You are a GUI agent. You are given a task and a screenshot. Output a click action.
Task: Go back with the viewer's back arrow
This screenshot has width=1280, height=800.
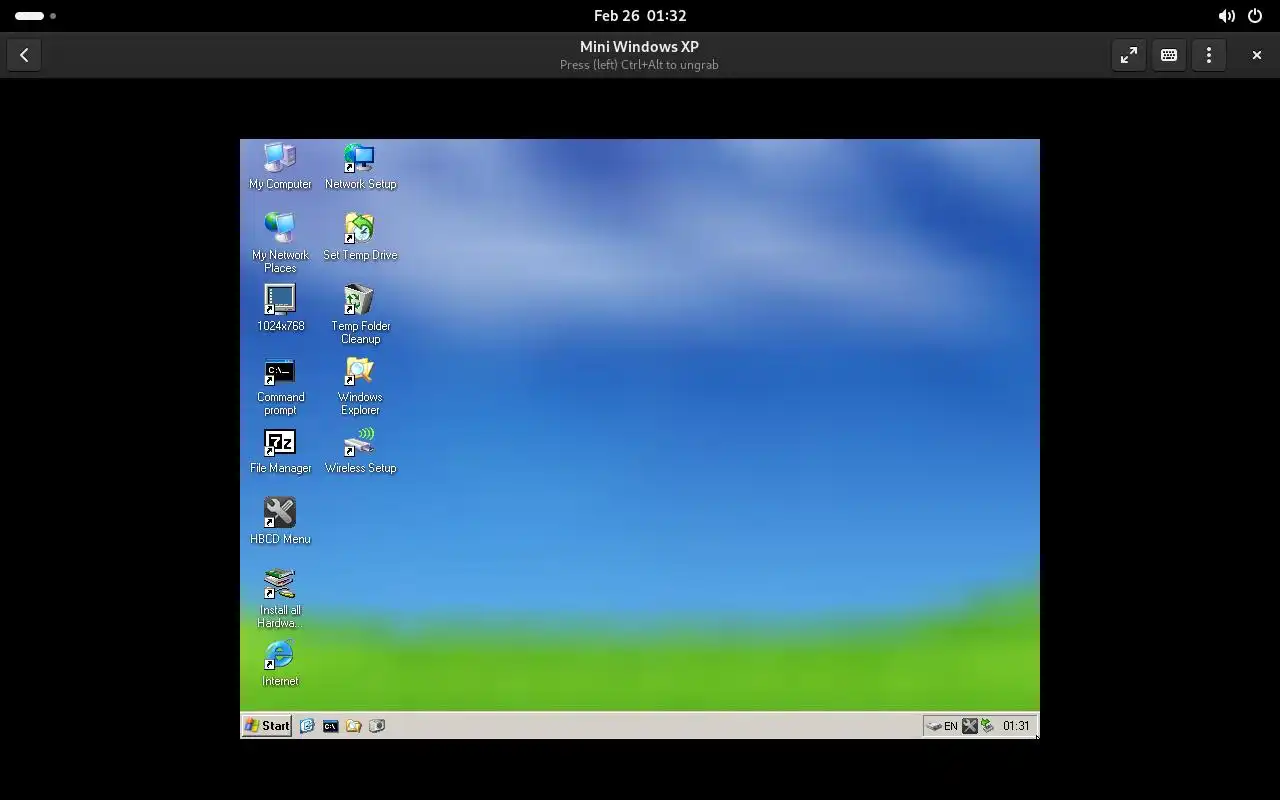tap(24, 55)
